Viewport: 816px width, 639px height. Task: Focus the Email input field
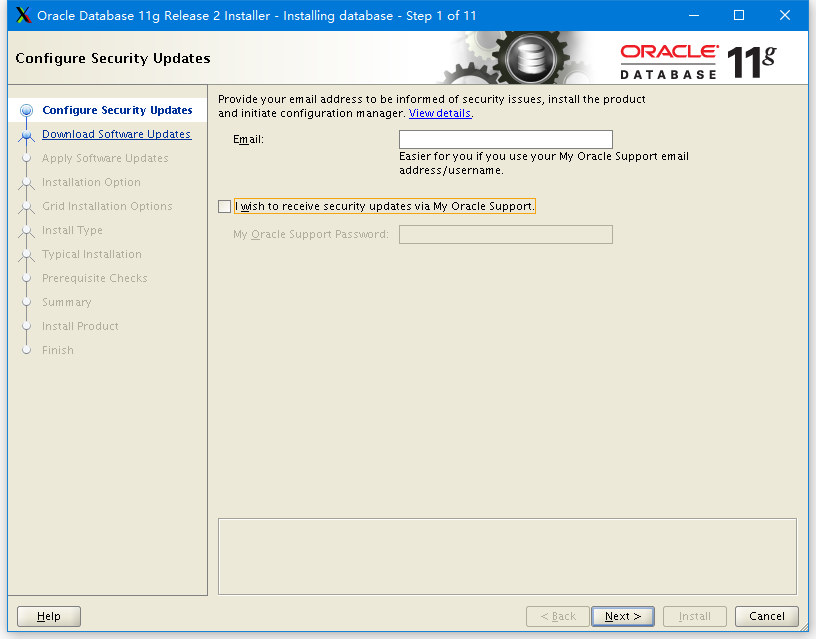tap(505, 139)
